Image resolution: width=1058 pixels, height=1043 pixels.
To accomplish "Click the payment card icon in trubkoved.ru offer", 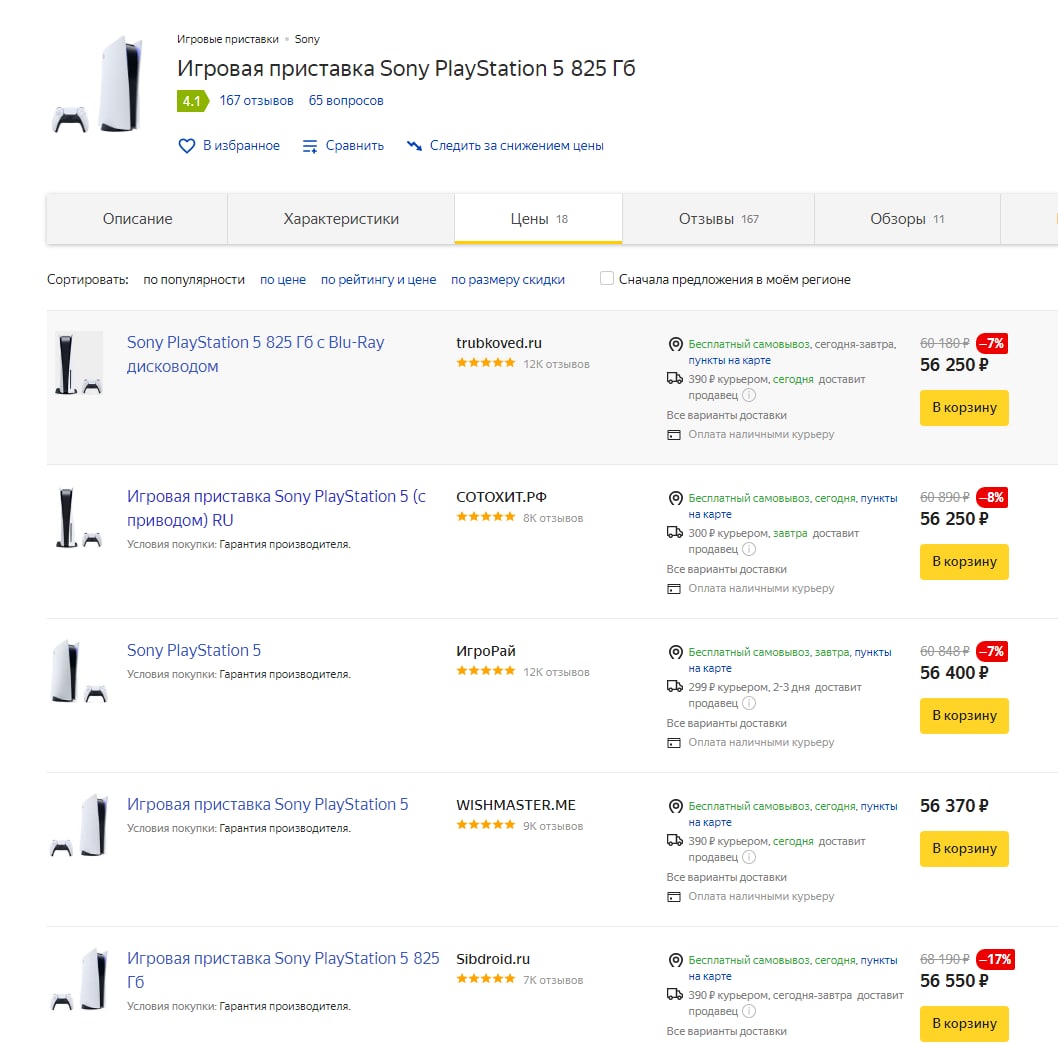I will [674, 435].
